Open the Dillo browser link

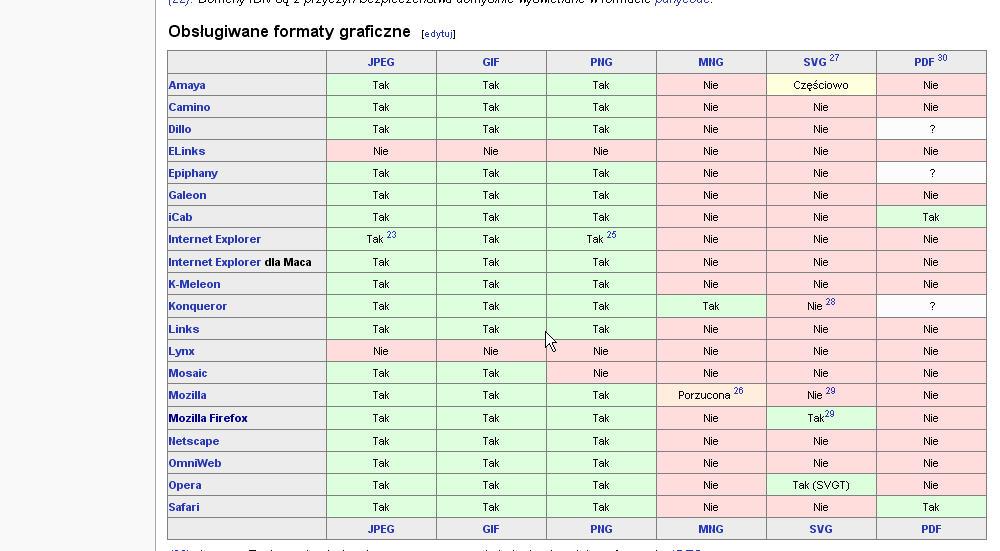point(180,129)
